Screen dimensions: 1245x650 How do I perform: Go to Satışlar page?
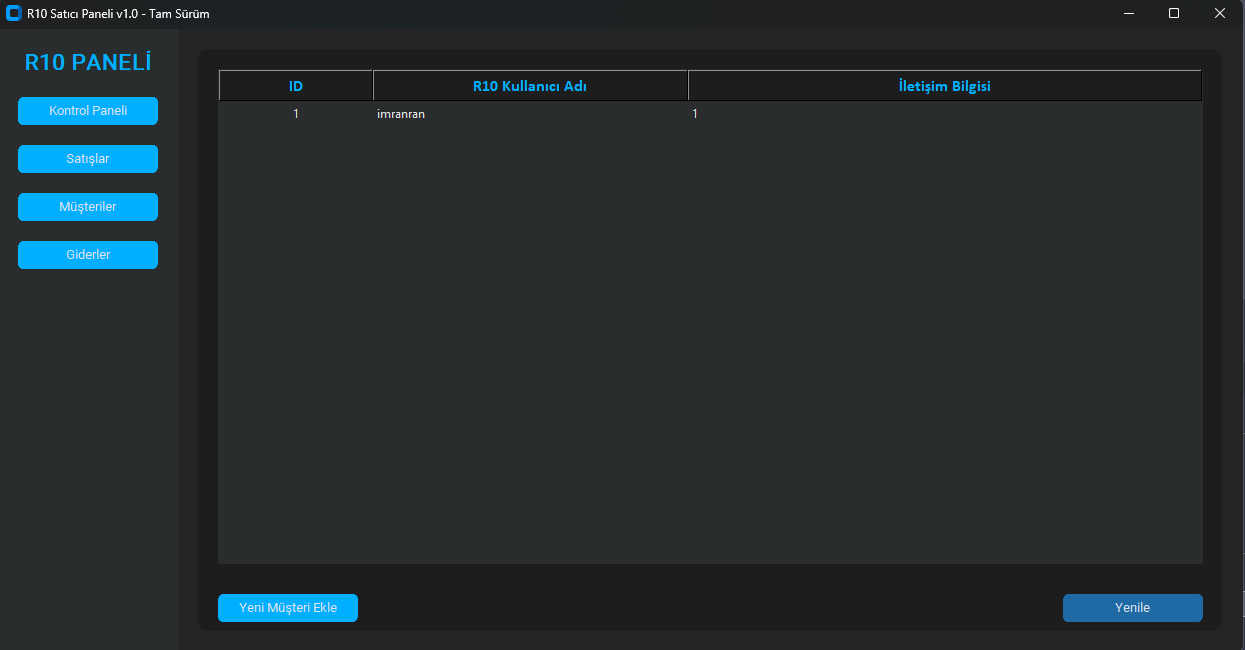[x=88, y=159]
